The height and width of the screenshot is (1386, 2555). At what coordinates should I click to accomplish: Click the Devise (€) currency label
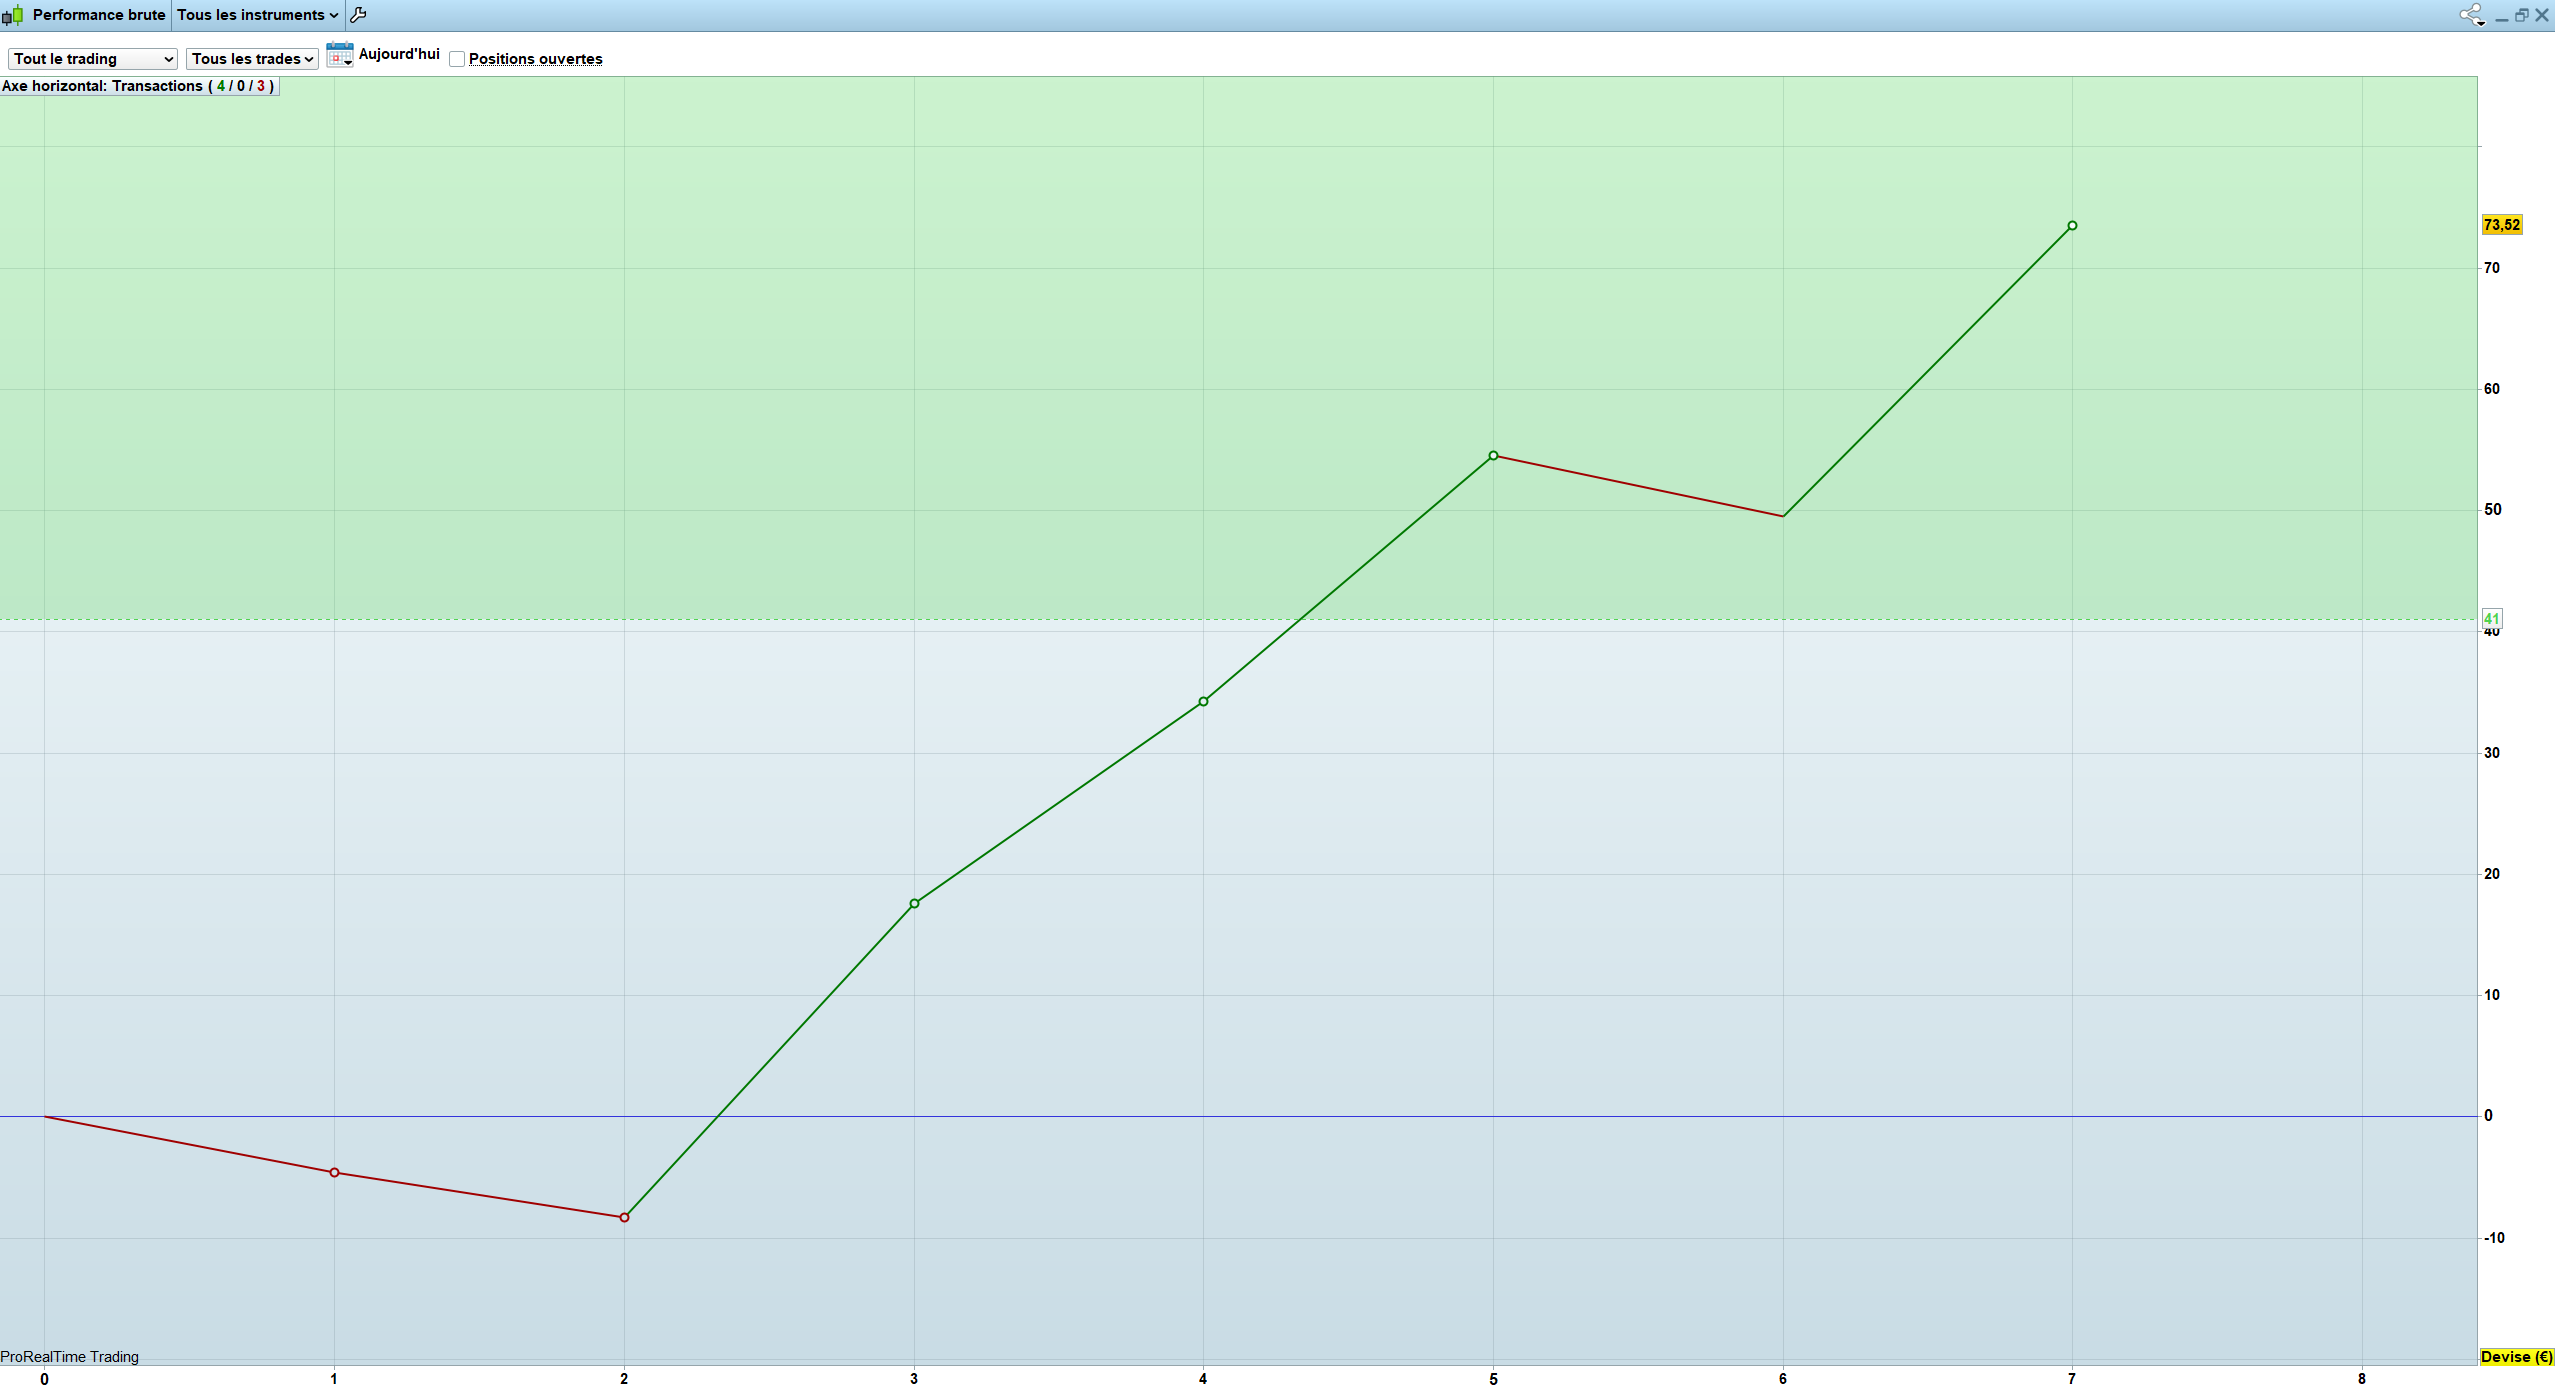coord(2516,1357)
